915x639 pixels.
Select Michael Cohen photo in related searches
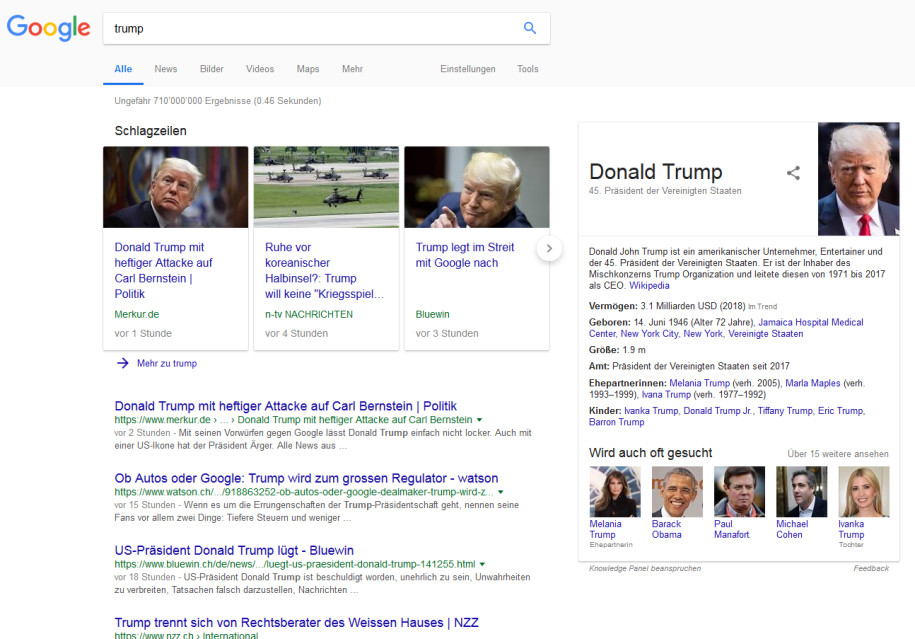801,491
